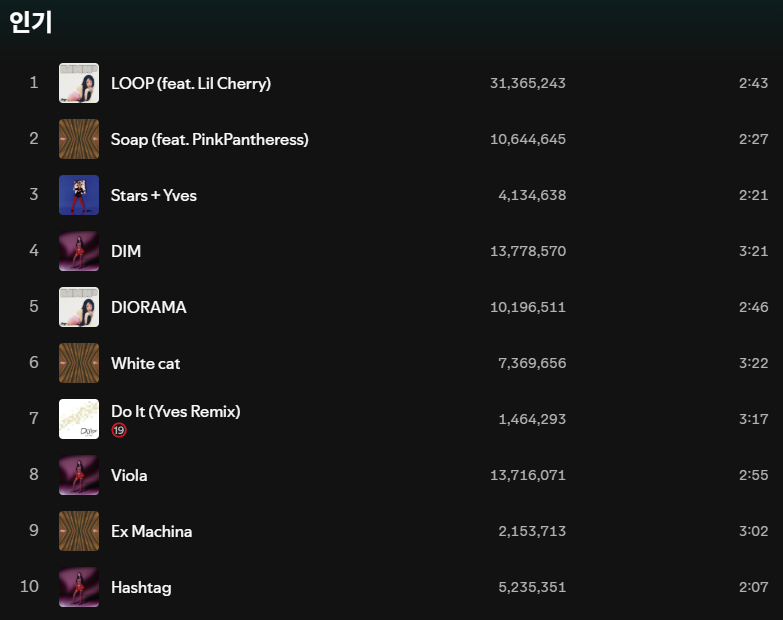Click the Soap album art thumbnail
The width and height of the screenshot is (783, 620).
79,139
